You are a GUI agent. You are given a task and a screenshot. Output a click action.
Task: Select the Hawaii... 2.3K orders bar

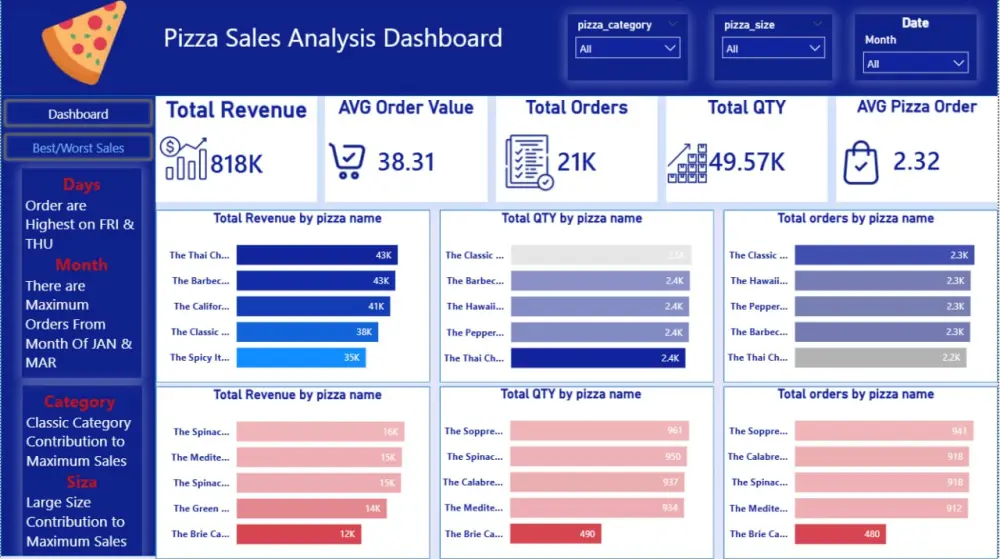pos(883,280)
